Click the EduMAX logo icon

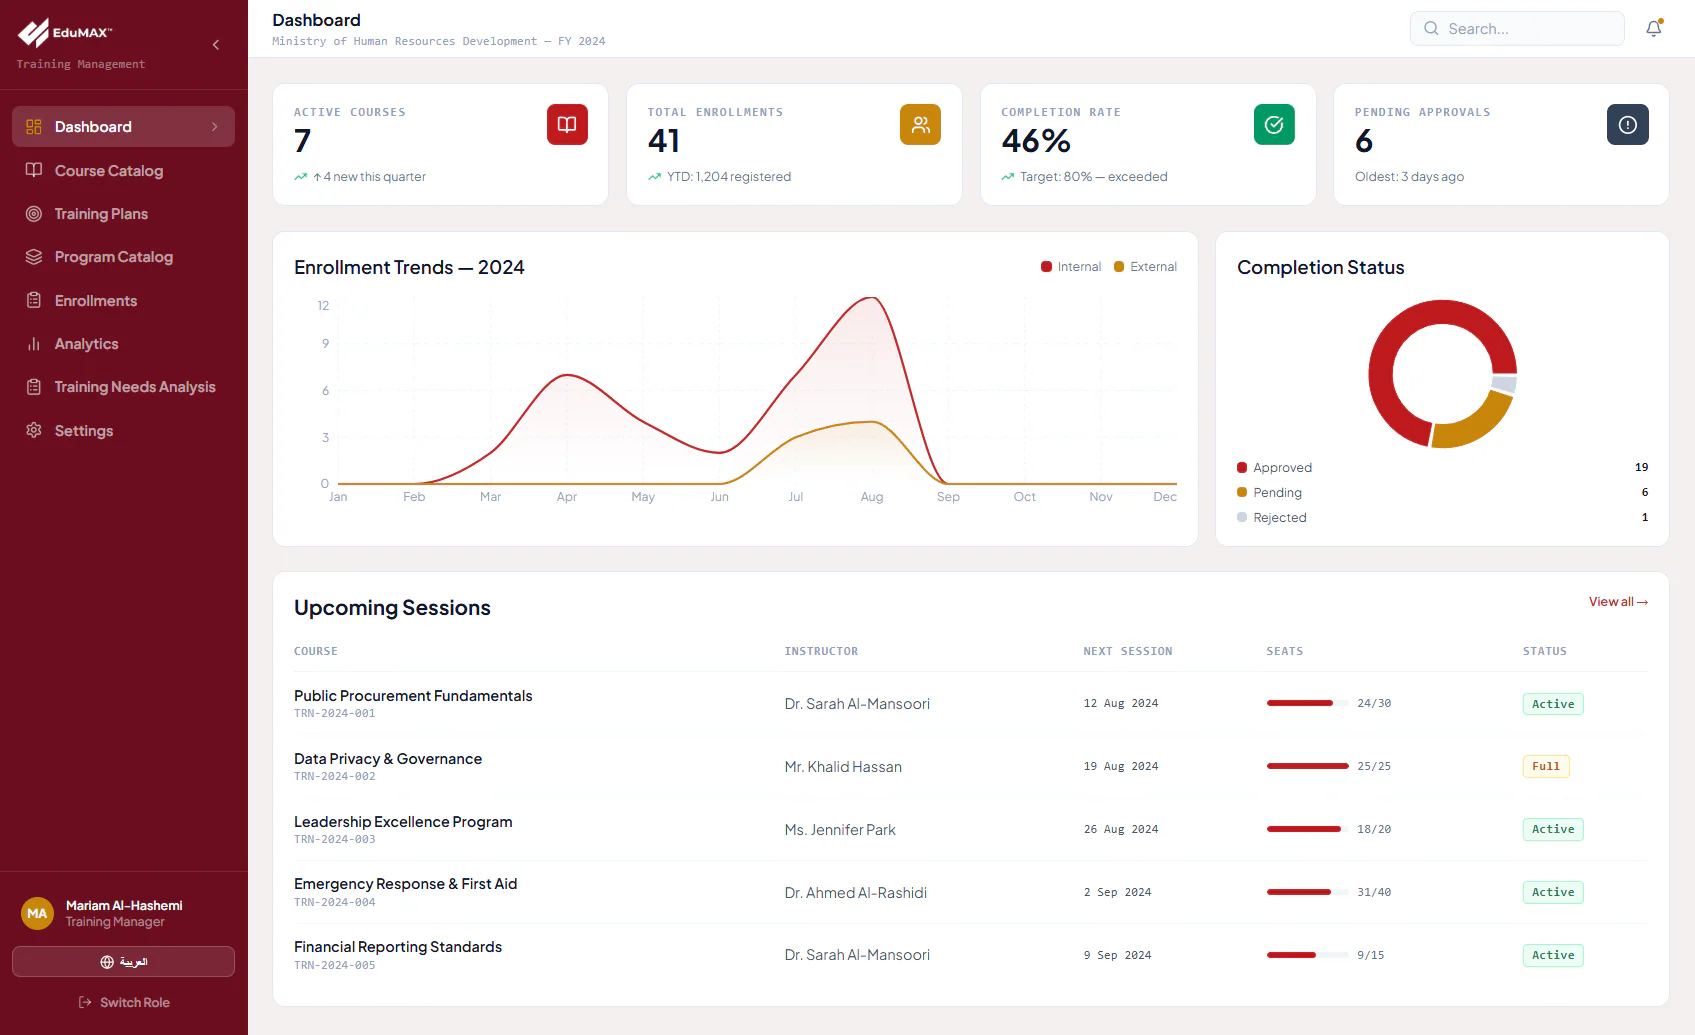[33, 33]
